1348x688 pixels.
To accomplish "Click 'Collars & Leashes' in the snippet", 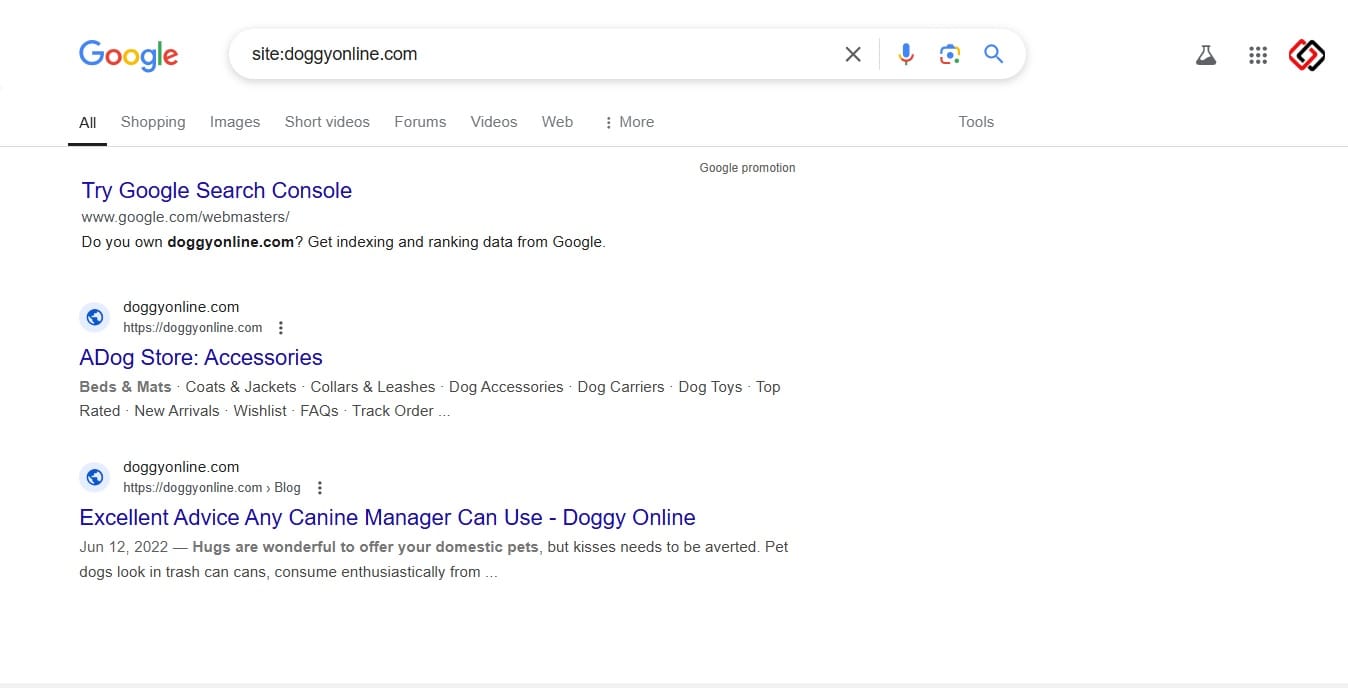I will coord(373,387).
